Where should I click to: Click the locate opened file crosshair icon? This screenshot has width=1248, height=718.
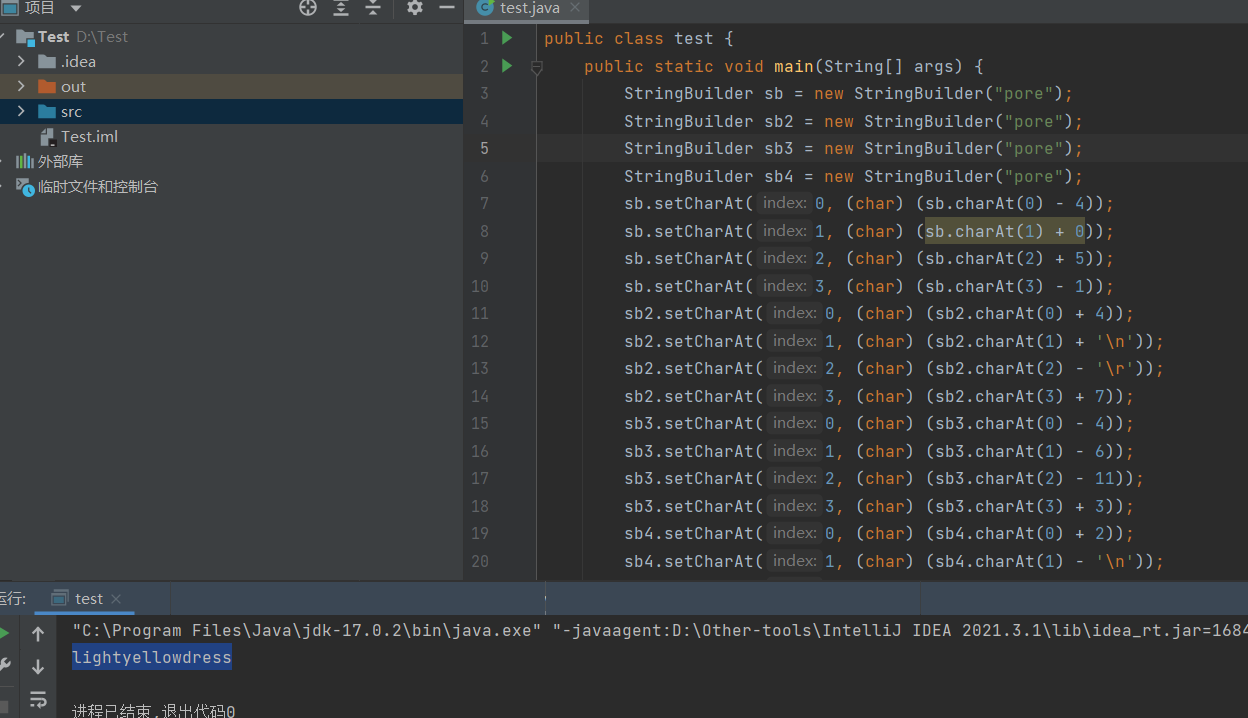click(308, 8)
